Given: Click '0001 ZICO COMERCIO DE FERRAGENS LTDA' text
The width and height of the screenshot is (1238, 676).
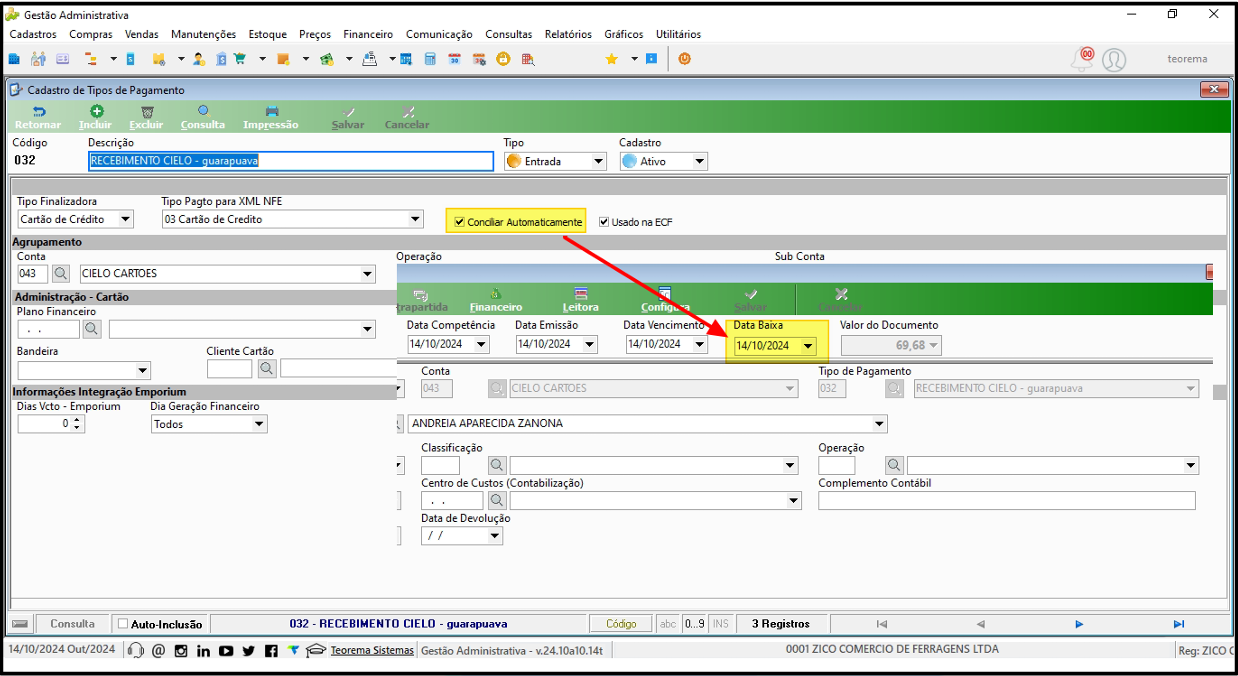Looking at the screenshot, I should tap(892, 649).
